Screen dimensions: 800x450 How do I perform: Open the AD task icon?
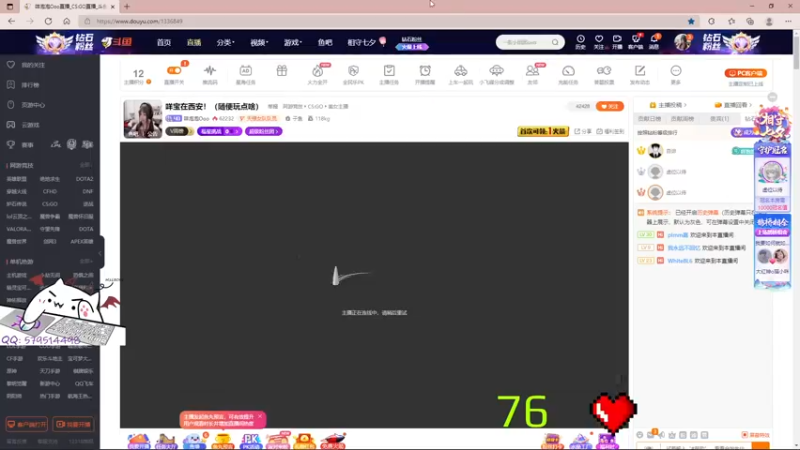click(x=245, y=70)
